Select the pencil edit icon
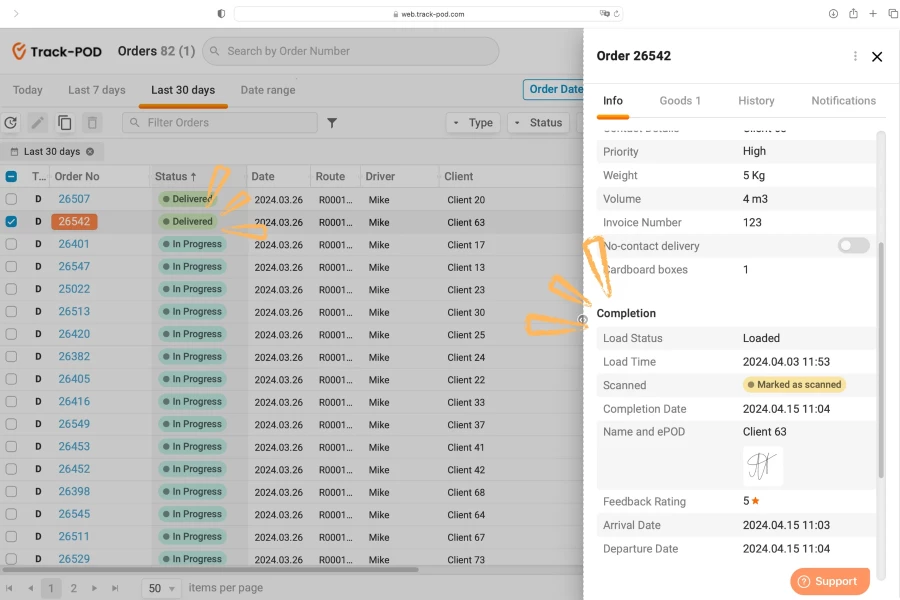 (36, 122)
